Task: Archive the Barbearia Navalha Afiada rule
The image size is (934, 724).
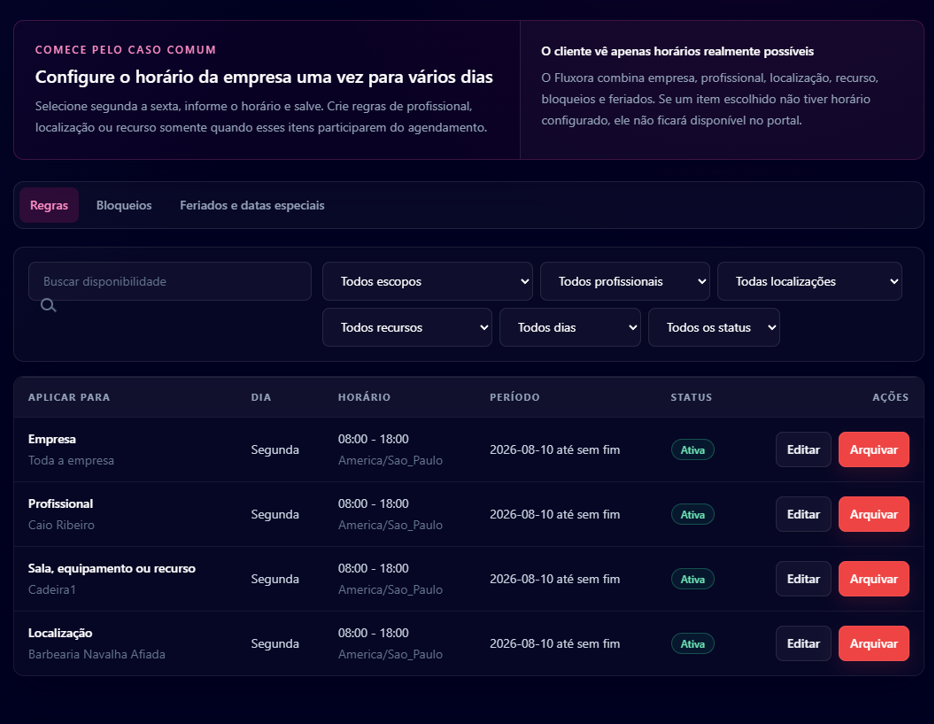Action: 874,644
